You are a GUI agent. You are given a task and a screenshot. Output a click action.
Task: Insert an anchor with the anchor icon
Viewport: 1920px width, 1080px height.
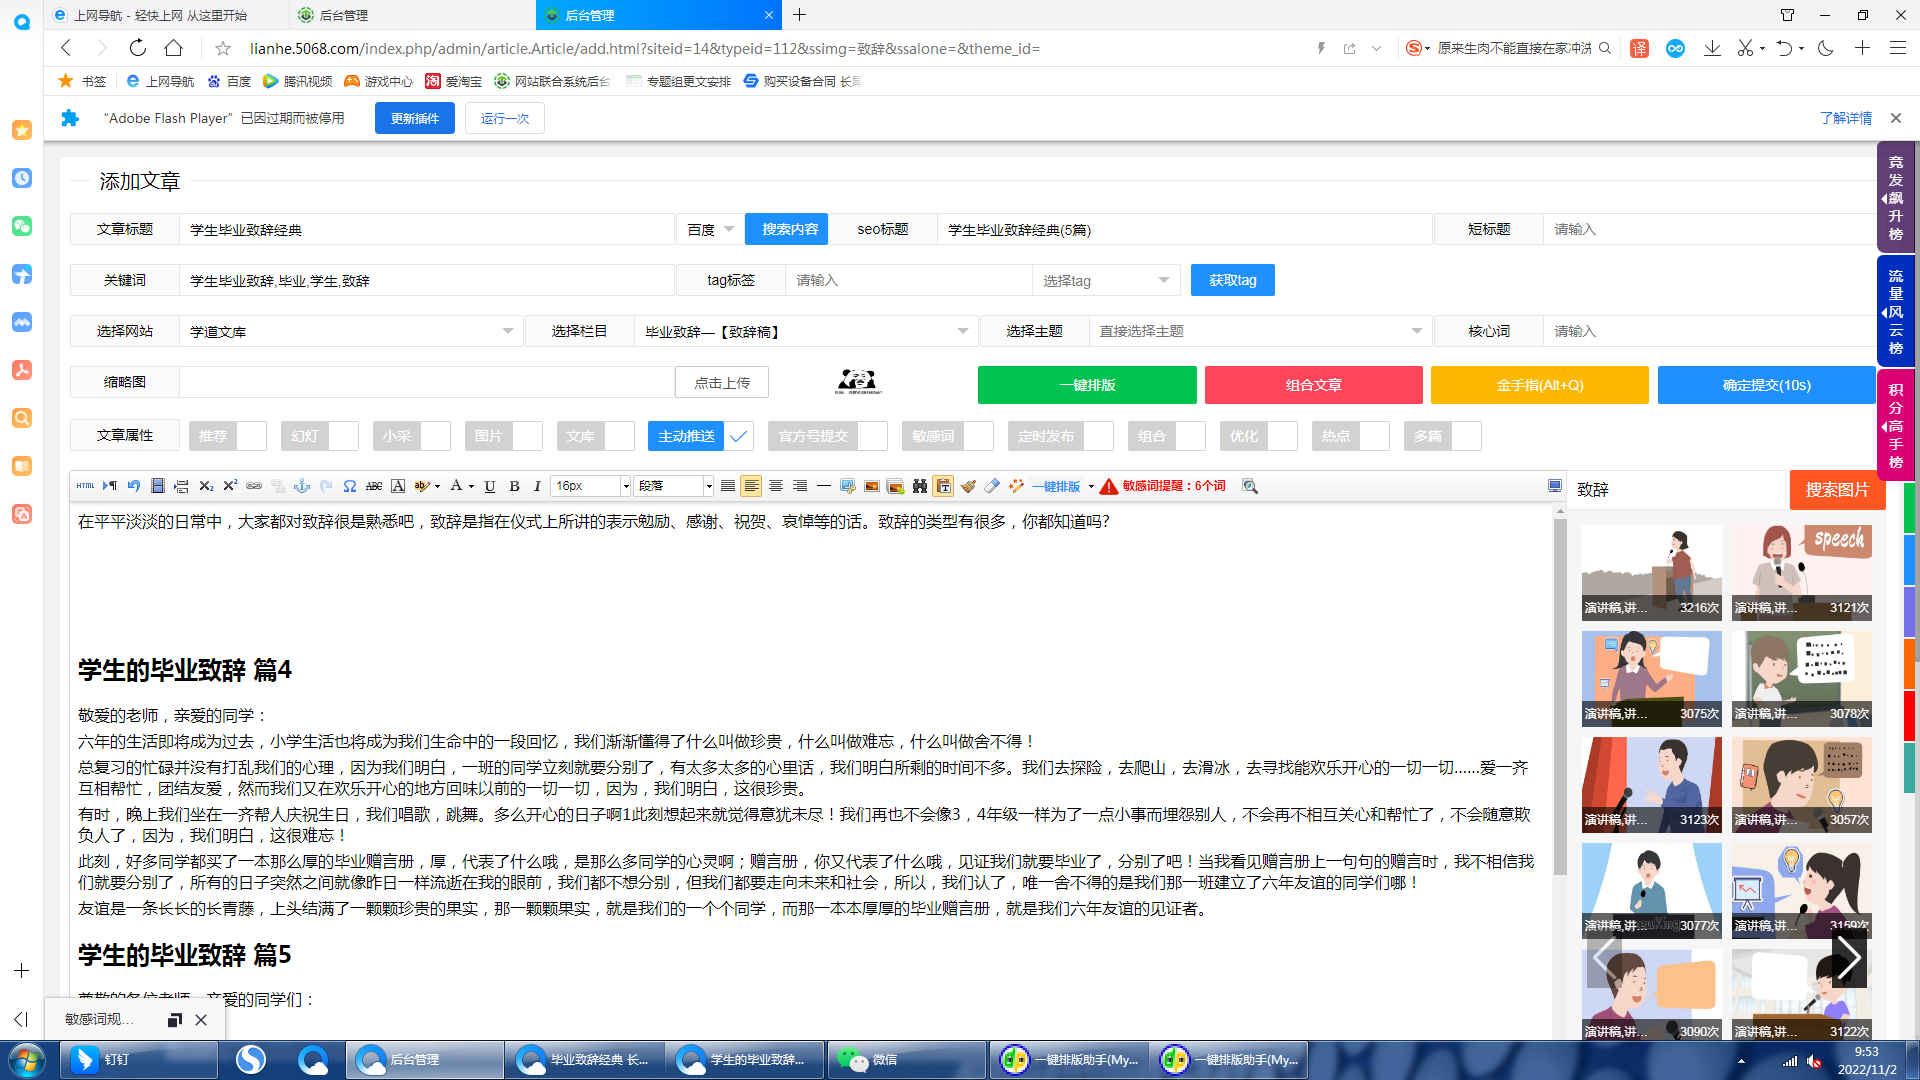tap(302, 486)
